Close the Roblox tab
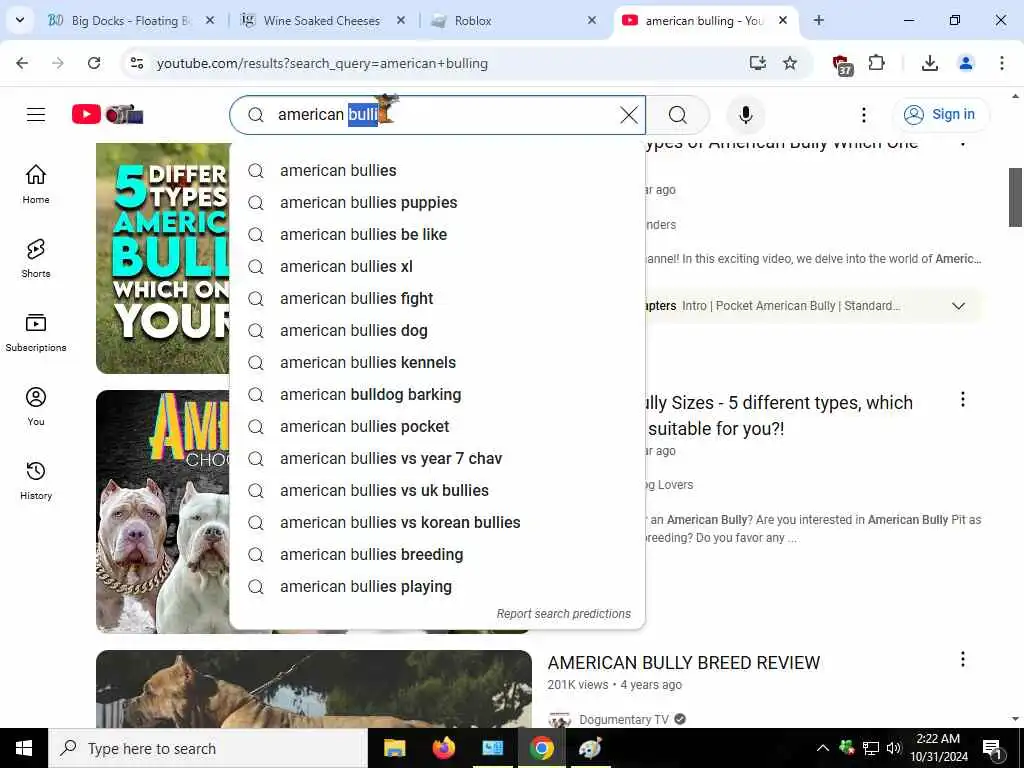Screen dimensions: 1024x768 point(592,21)
